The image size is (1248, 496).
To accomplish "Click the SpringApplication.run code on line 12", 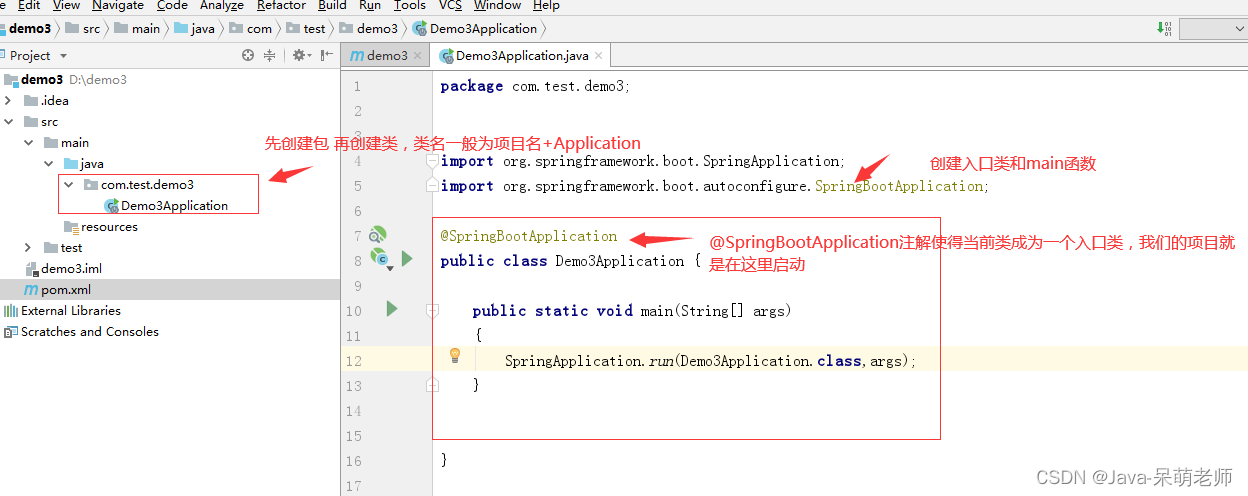I will [710, 361].
